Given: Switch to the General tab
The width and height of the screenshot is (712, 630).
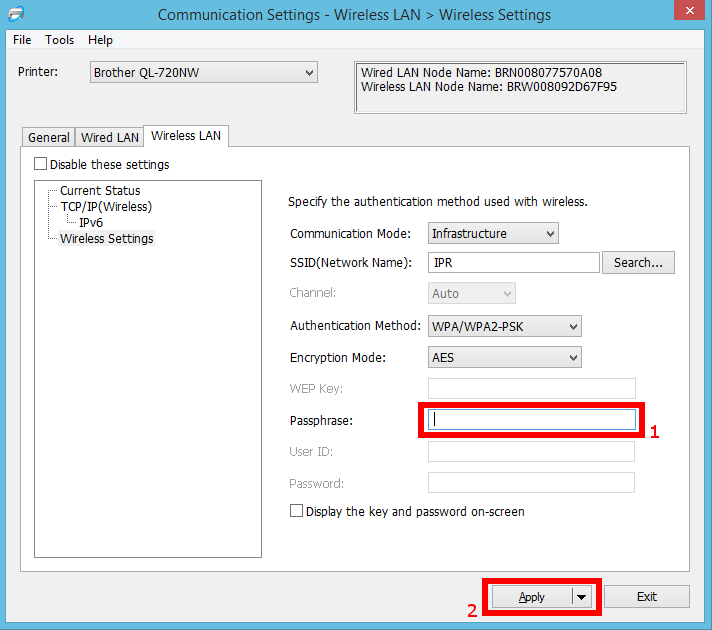Looking at the screenshot, I should (x=48, y=137).
